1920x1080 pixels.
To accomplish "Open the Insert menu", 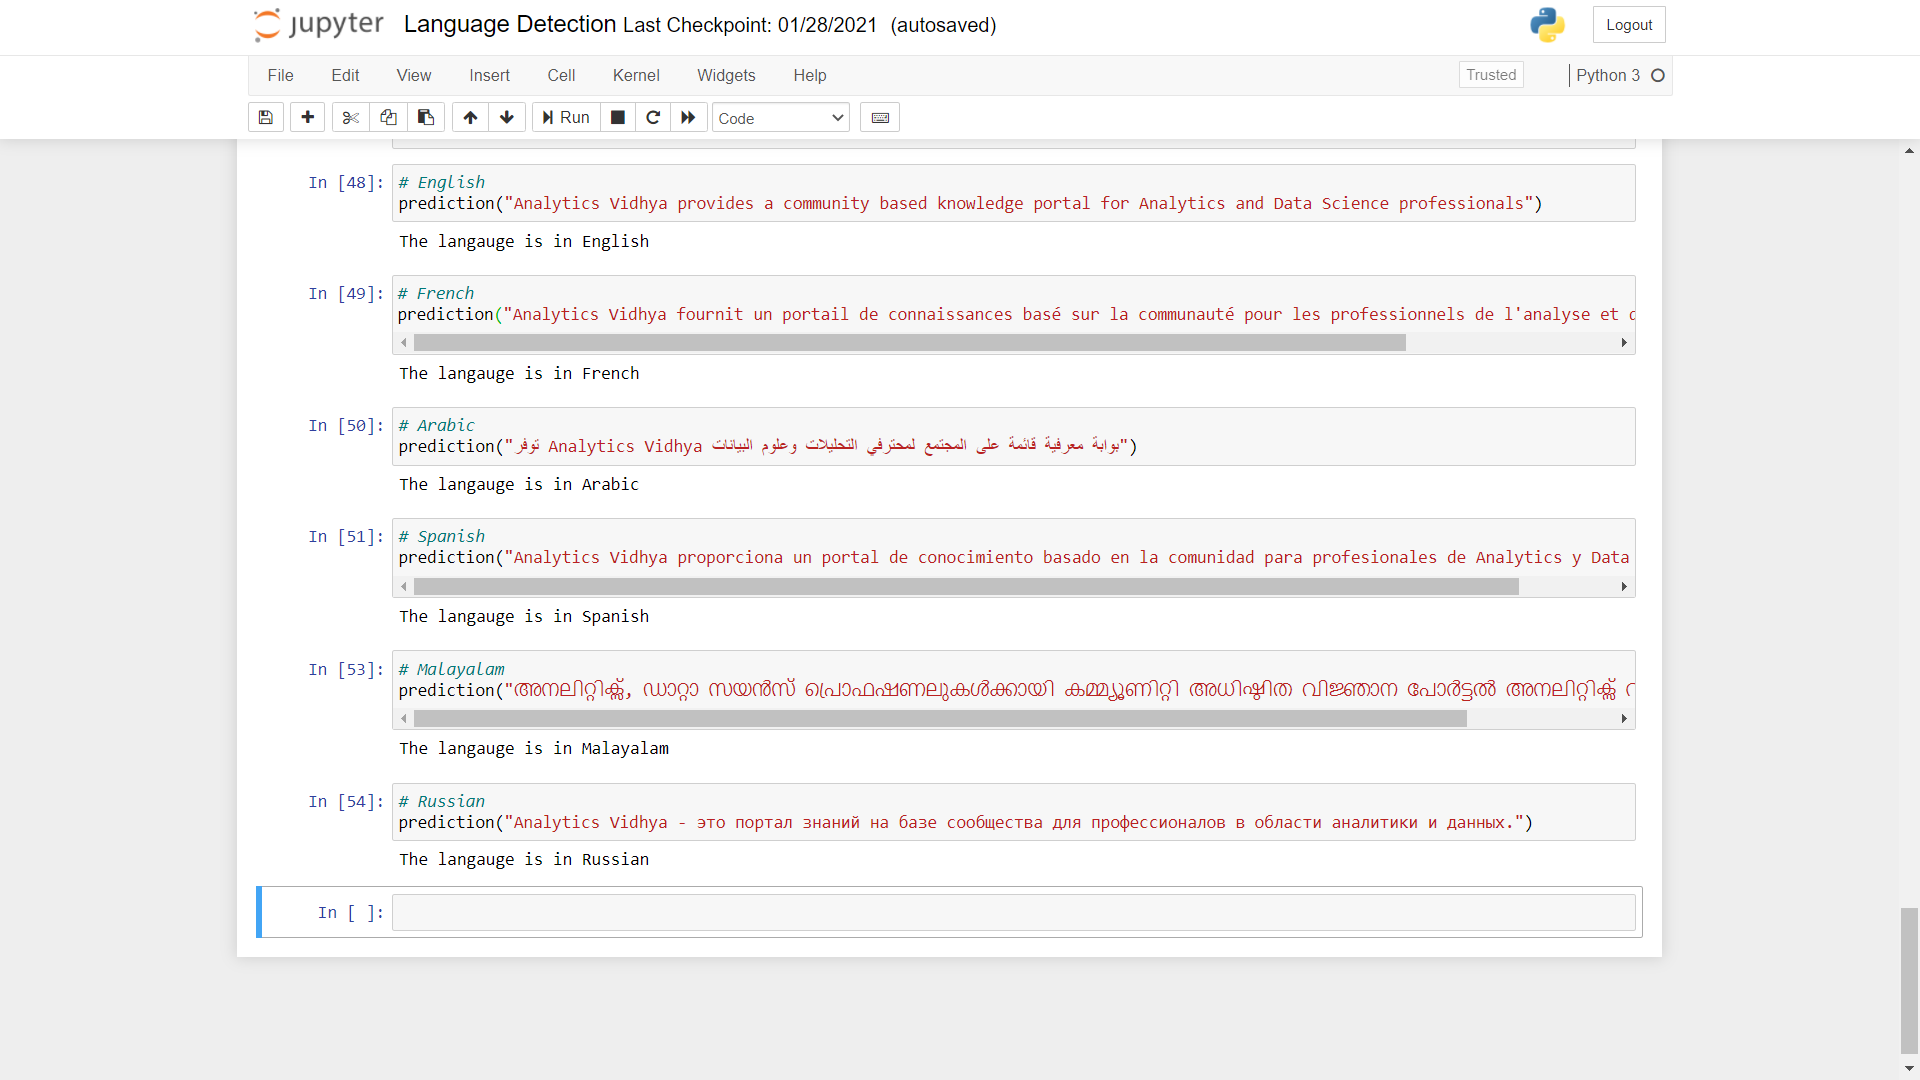I will pyautogui.click(x=490, y=76).
